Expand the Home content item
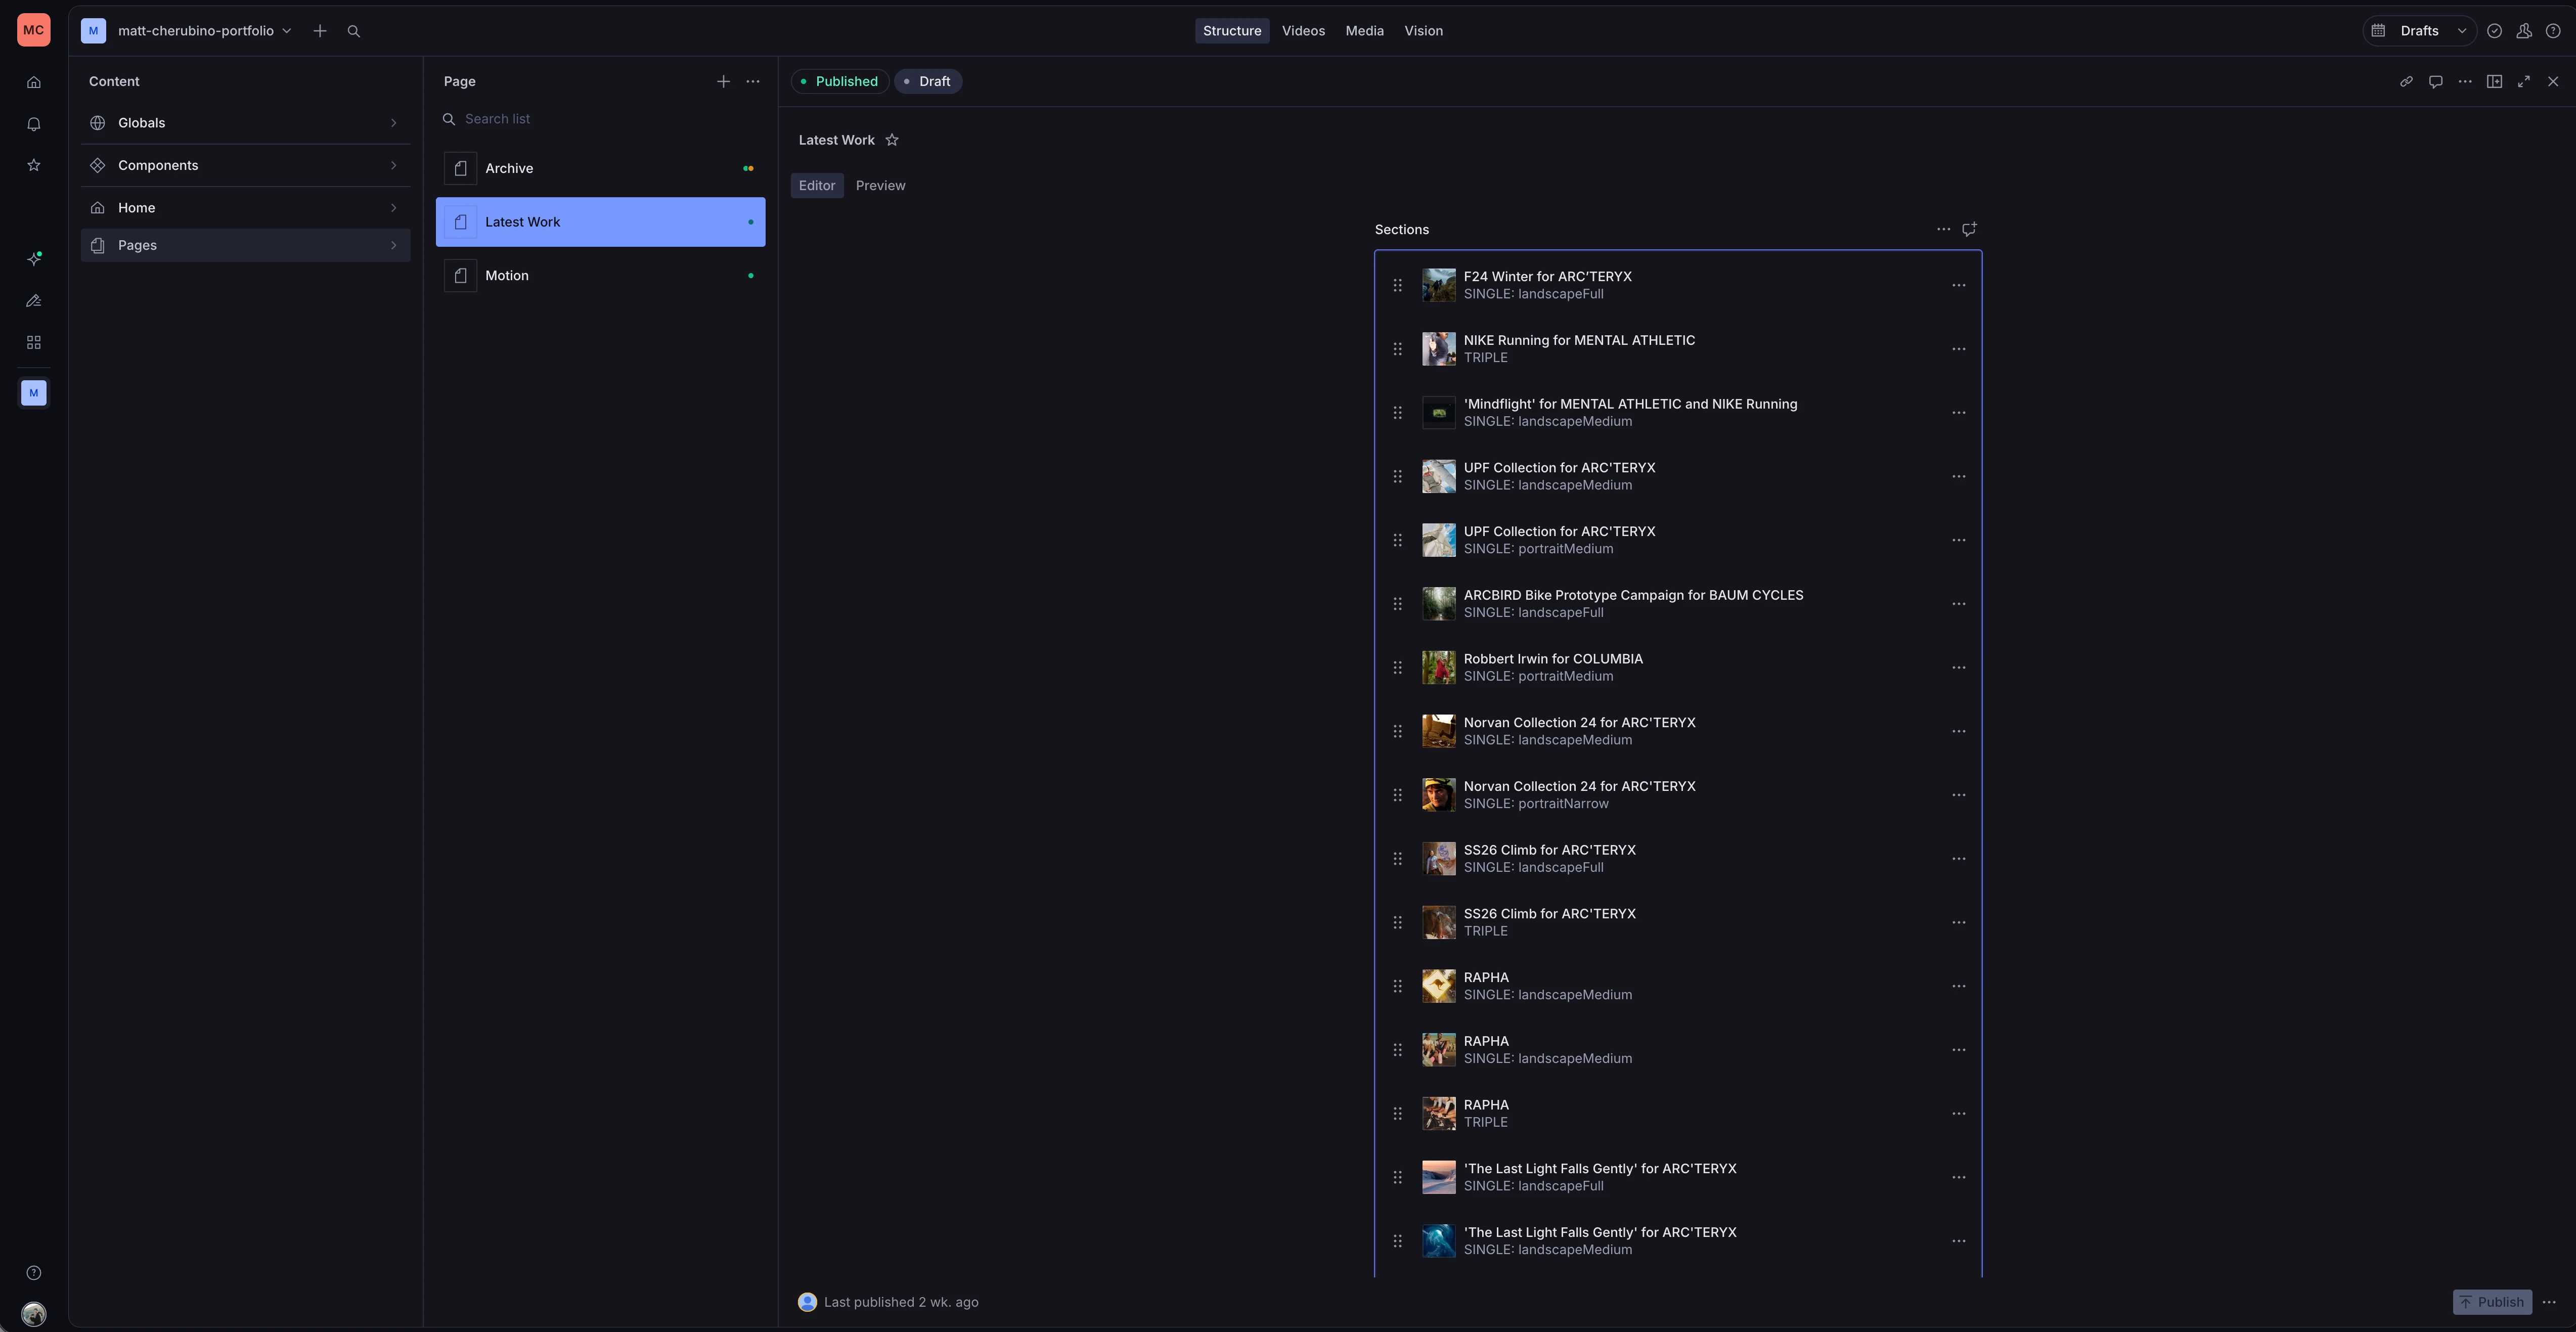 coord(245,208)
